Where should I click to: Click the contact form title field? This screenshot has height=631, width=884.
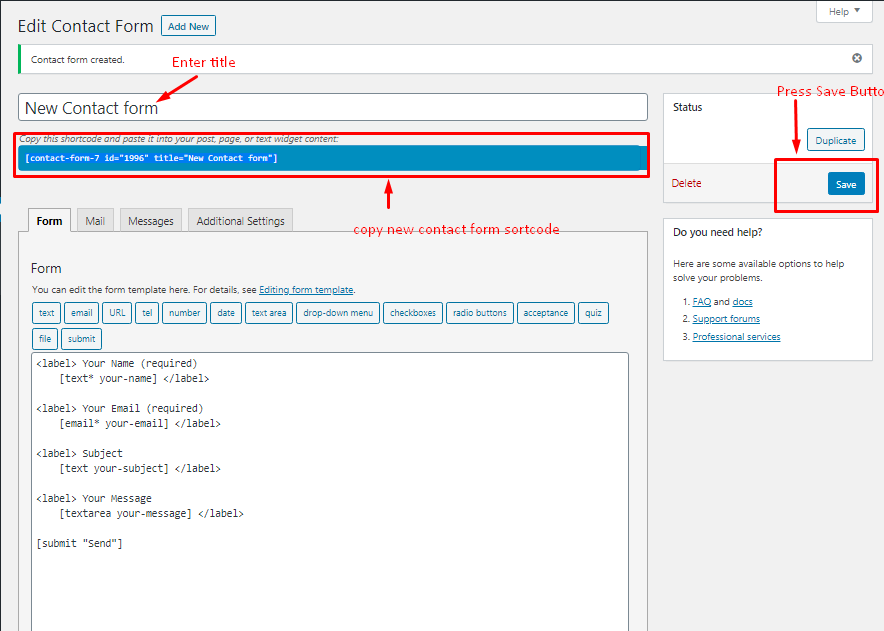(x=332, y=108)
